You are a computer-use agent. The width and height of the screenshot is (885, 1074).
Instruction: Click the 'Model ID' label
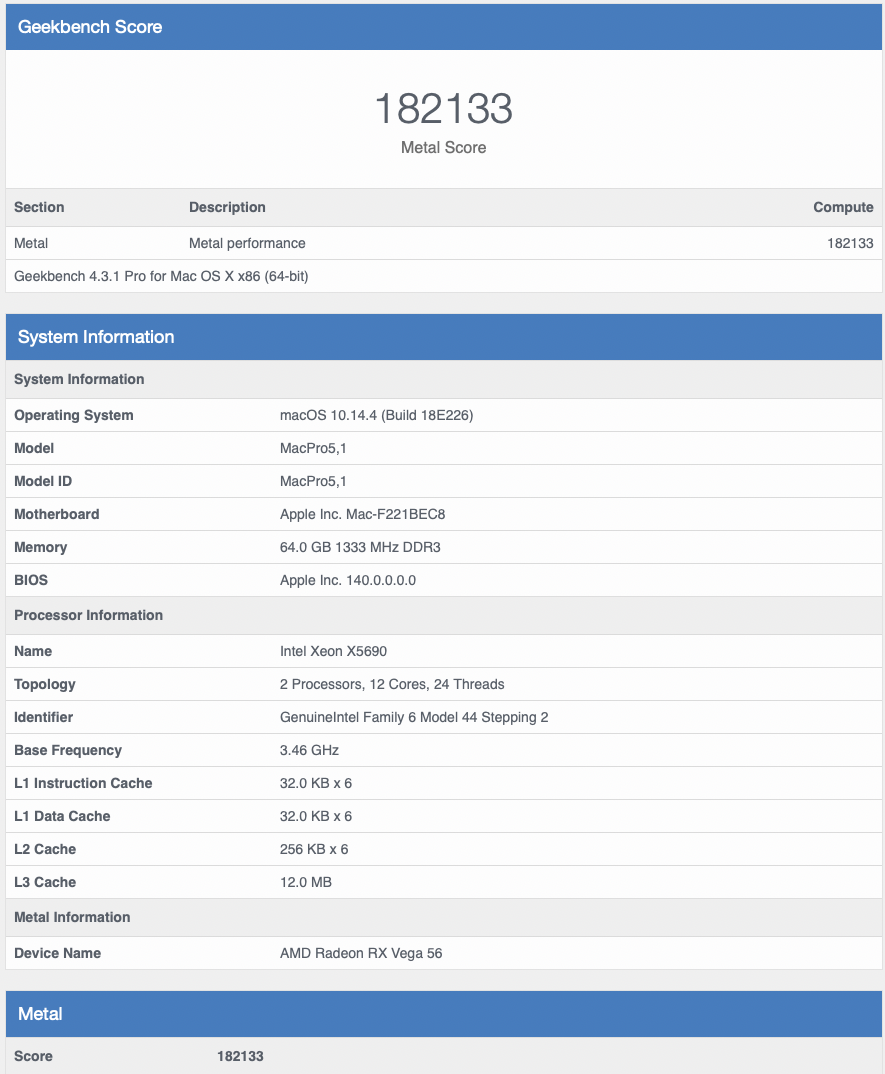[43, 481]
